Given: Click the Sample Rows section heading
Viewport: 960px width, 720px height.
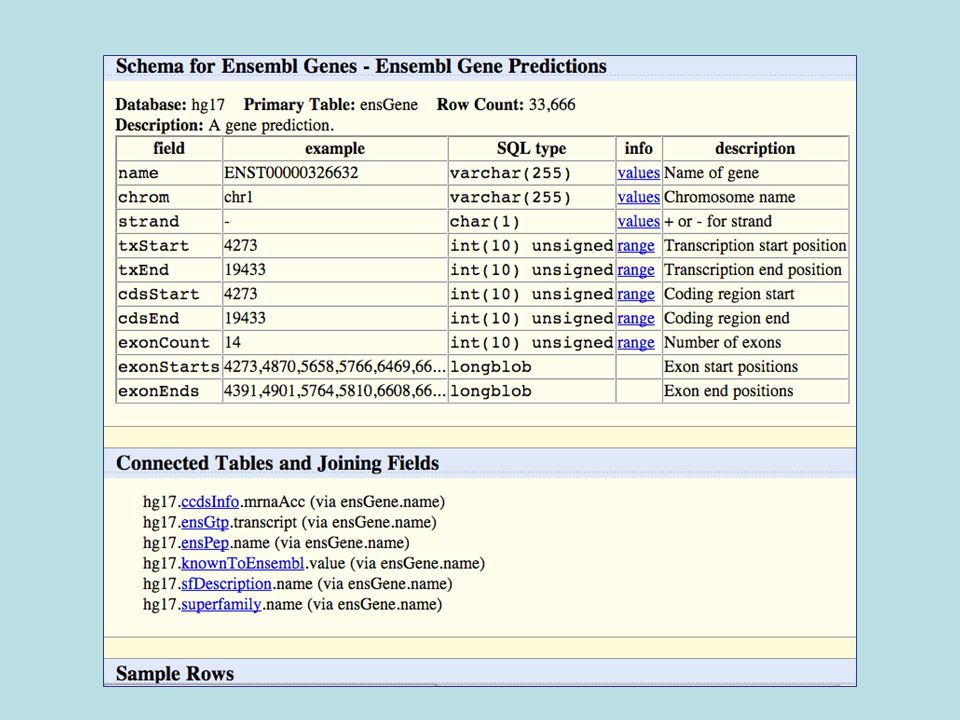Looking at the screenshot, I should pos(175,673).
